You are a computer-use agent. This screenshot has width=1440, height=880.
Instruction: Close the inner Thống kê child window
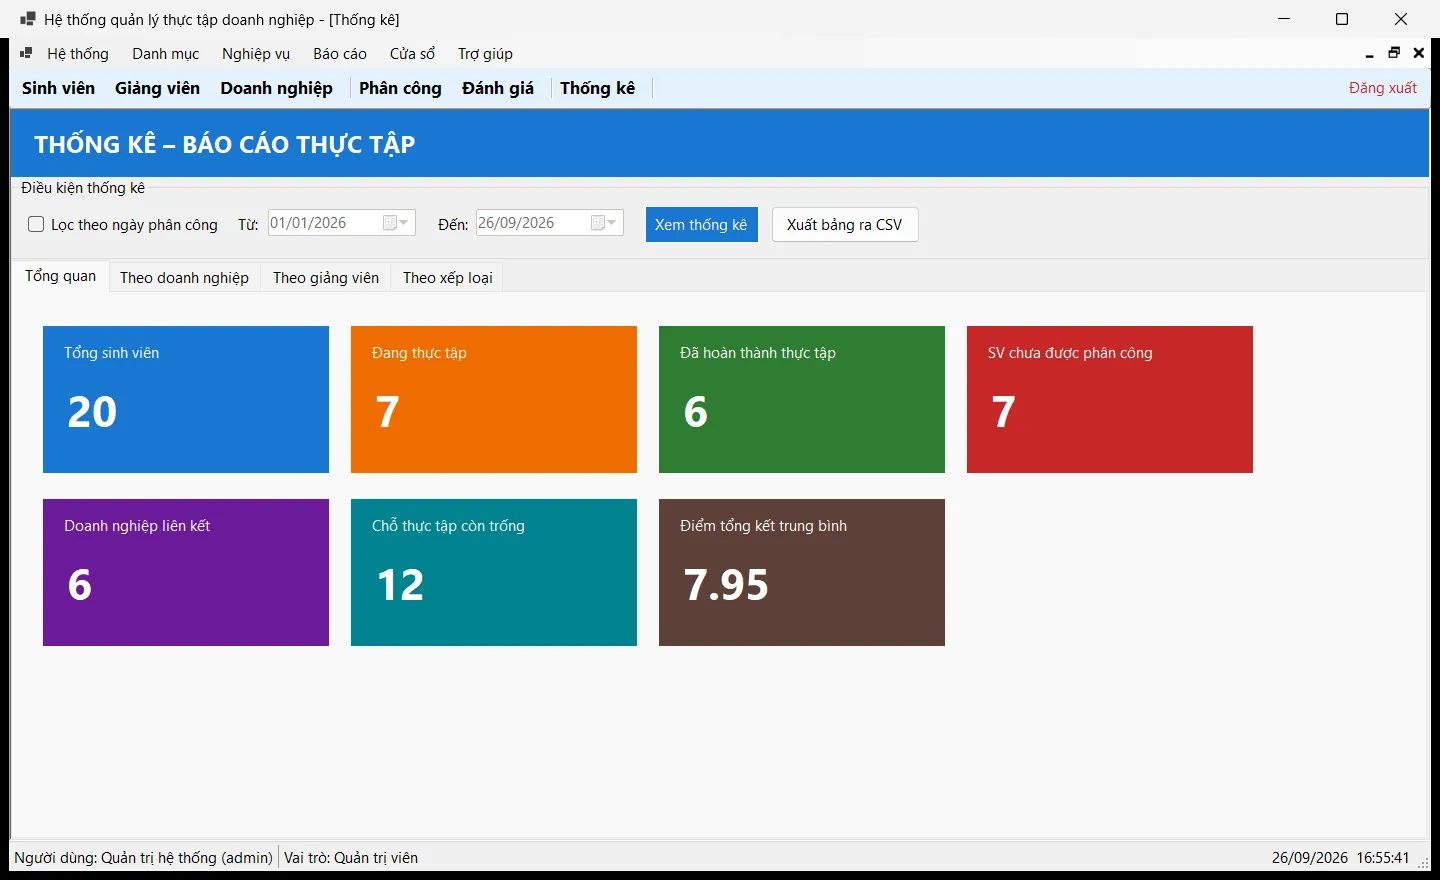pos(1419,53)
